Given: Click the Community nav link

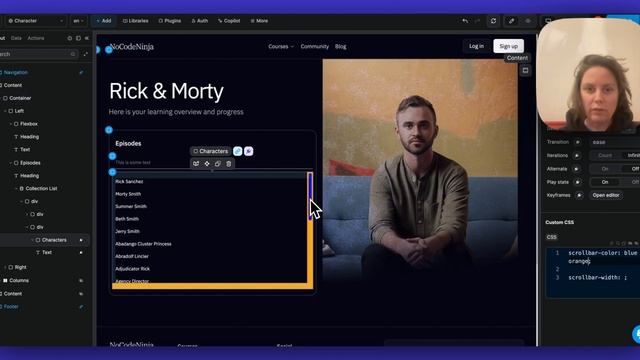Looking at the screenshot, I should click(315, 47).
